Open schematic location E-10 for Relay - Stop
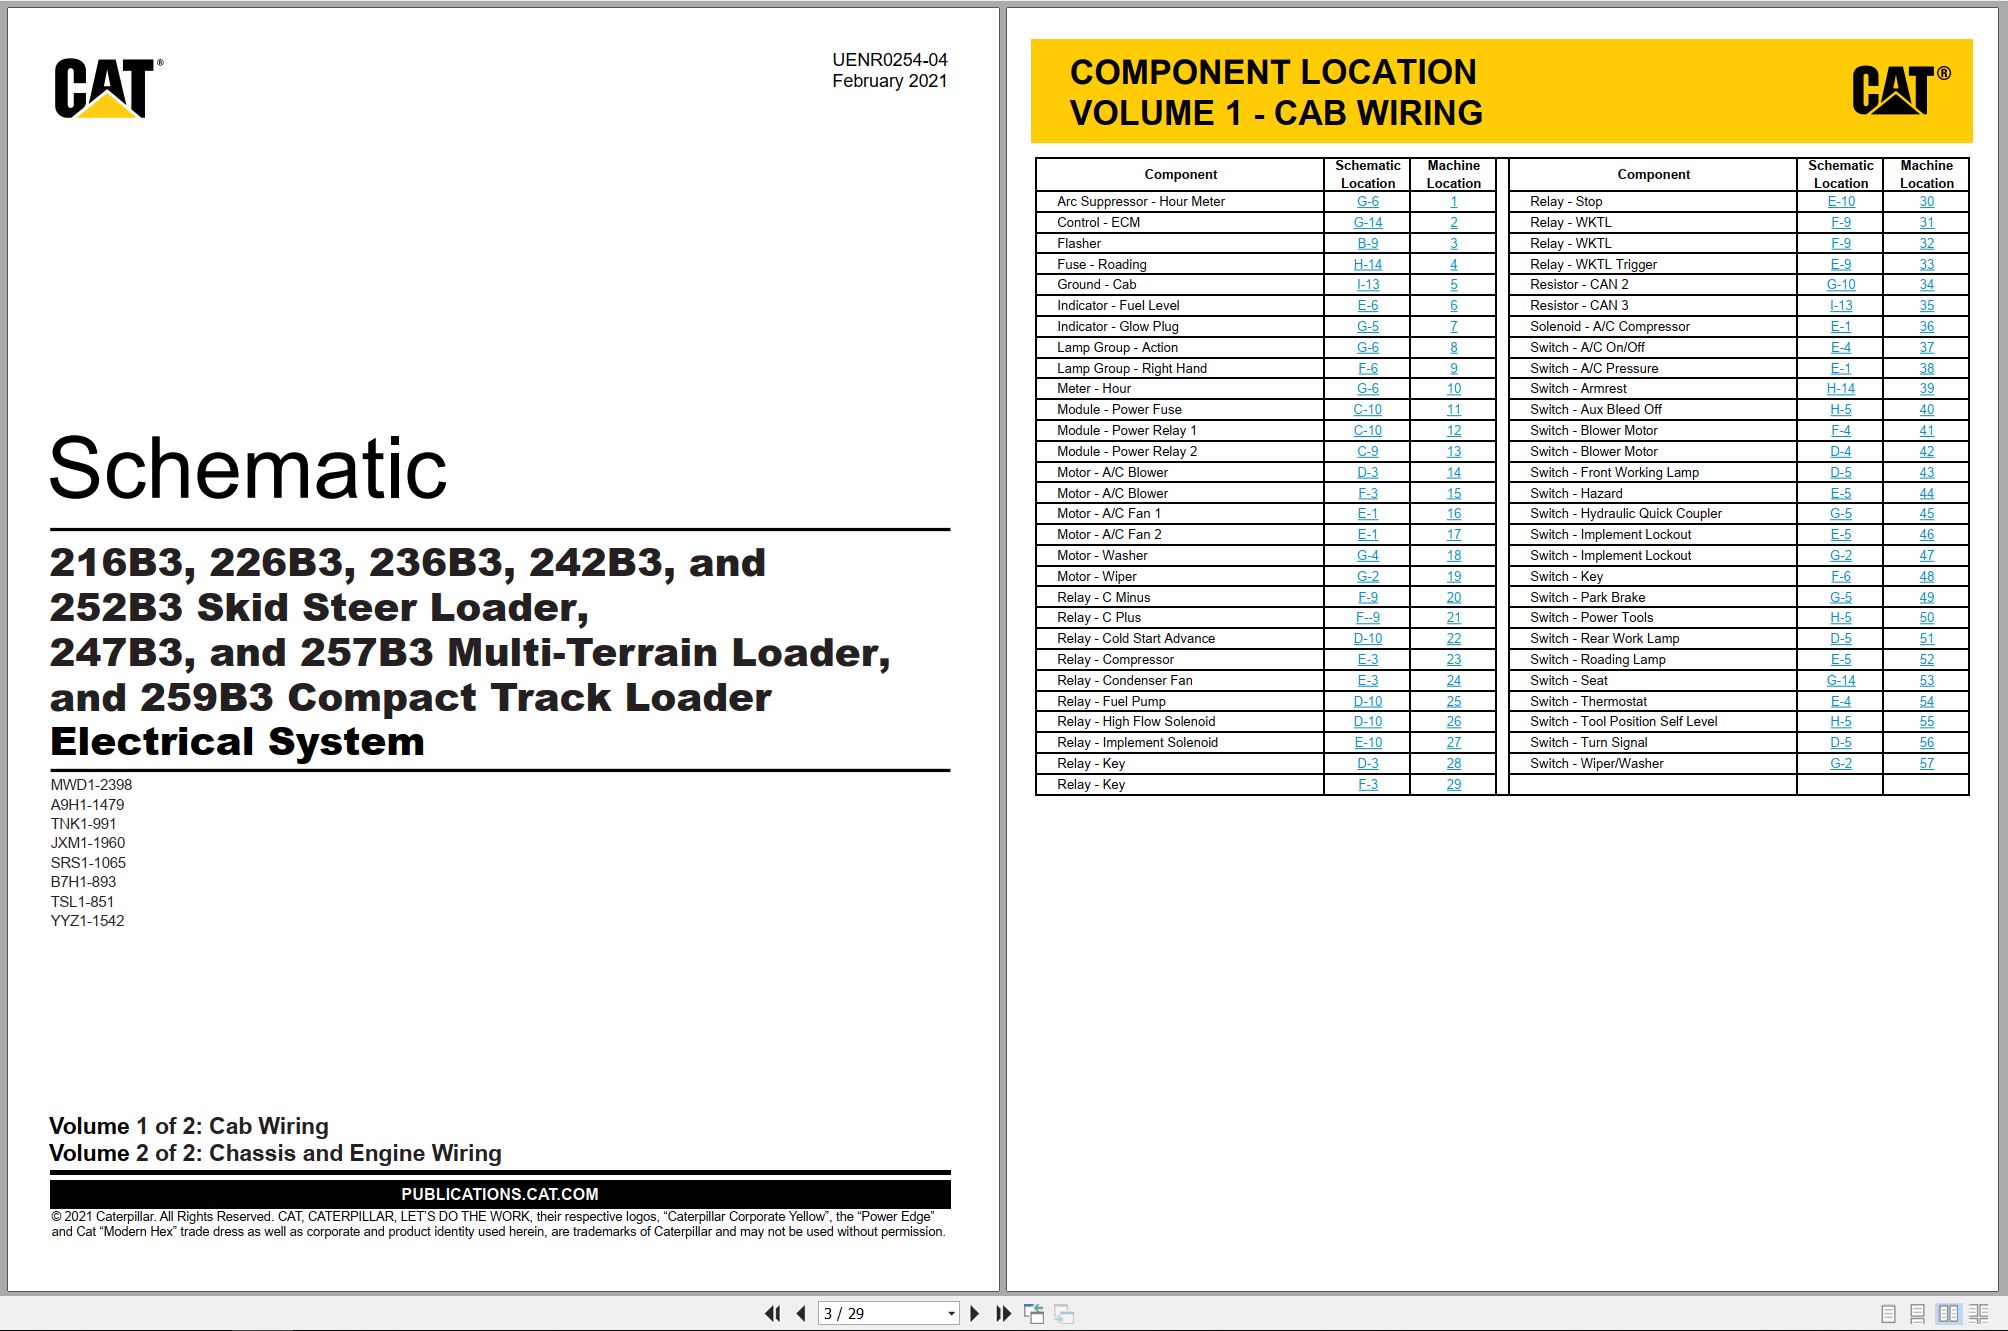This screenshot has width=2008, height=1331. click(1841, 202)
